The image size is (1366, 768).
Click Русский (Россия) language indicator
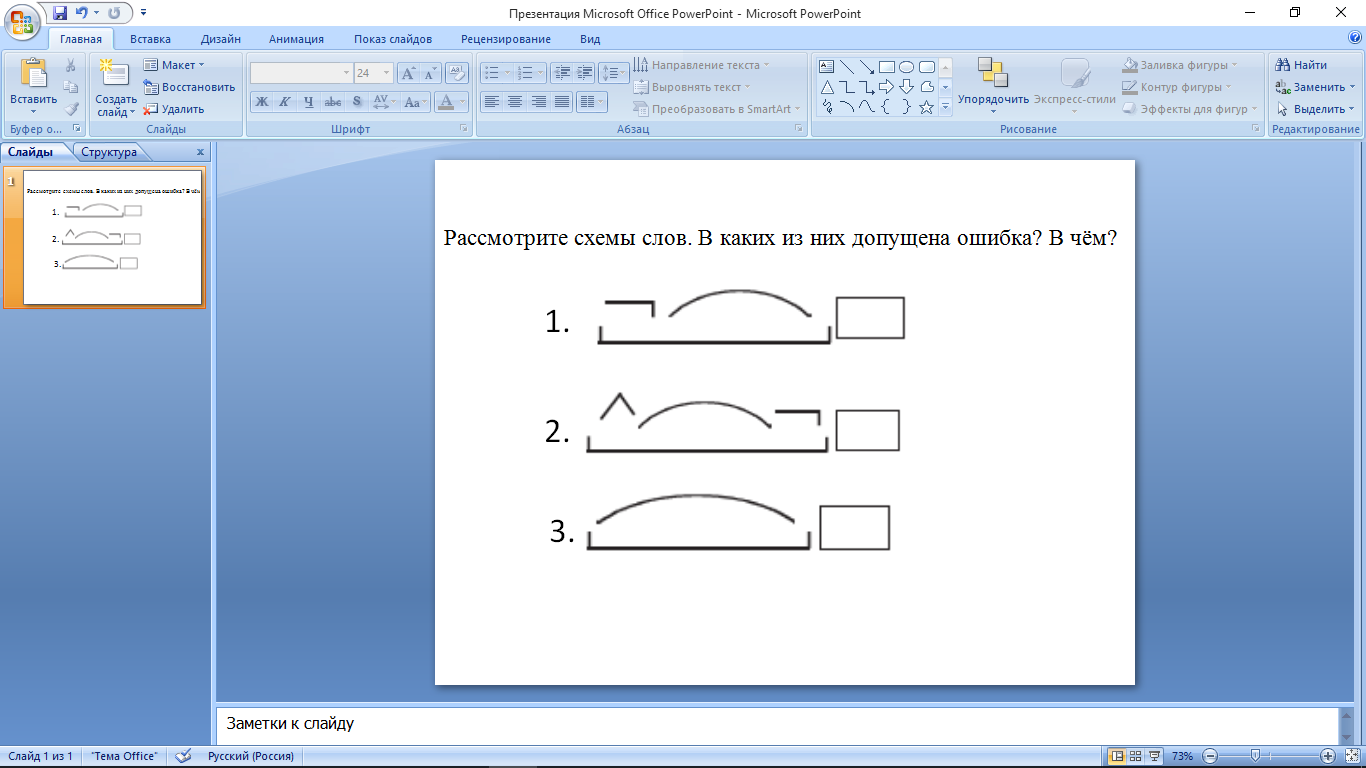251,756
